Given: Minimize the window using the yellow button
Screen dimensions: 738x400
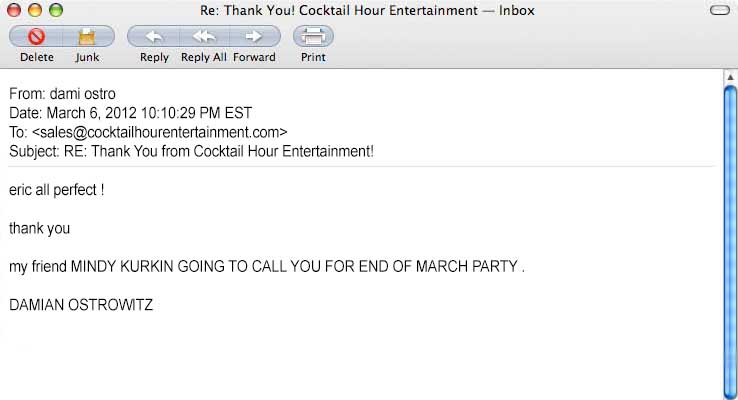Looking at the screenshot, I should (35, 11).
